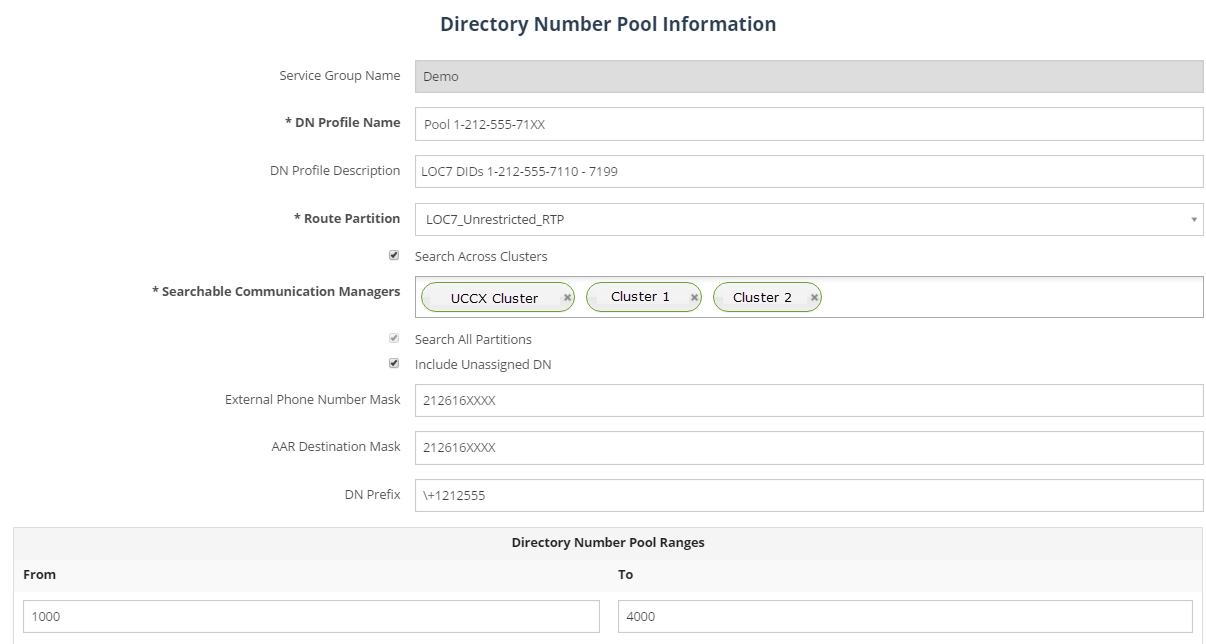Viewport: 1206px width, 644px height.
Task: Edit the DN Prefix field
Action: click(x=809, y=495)
